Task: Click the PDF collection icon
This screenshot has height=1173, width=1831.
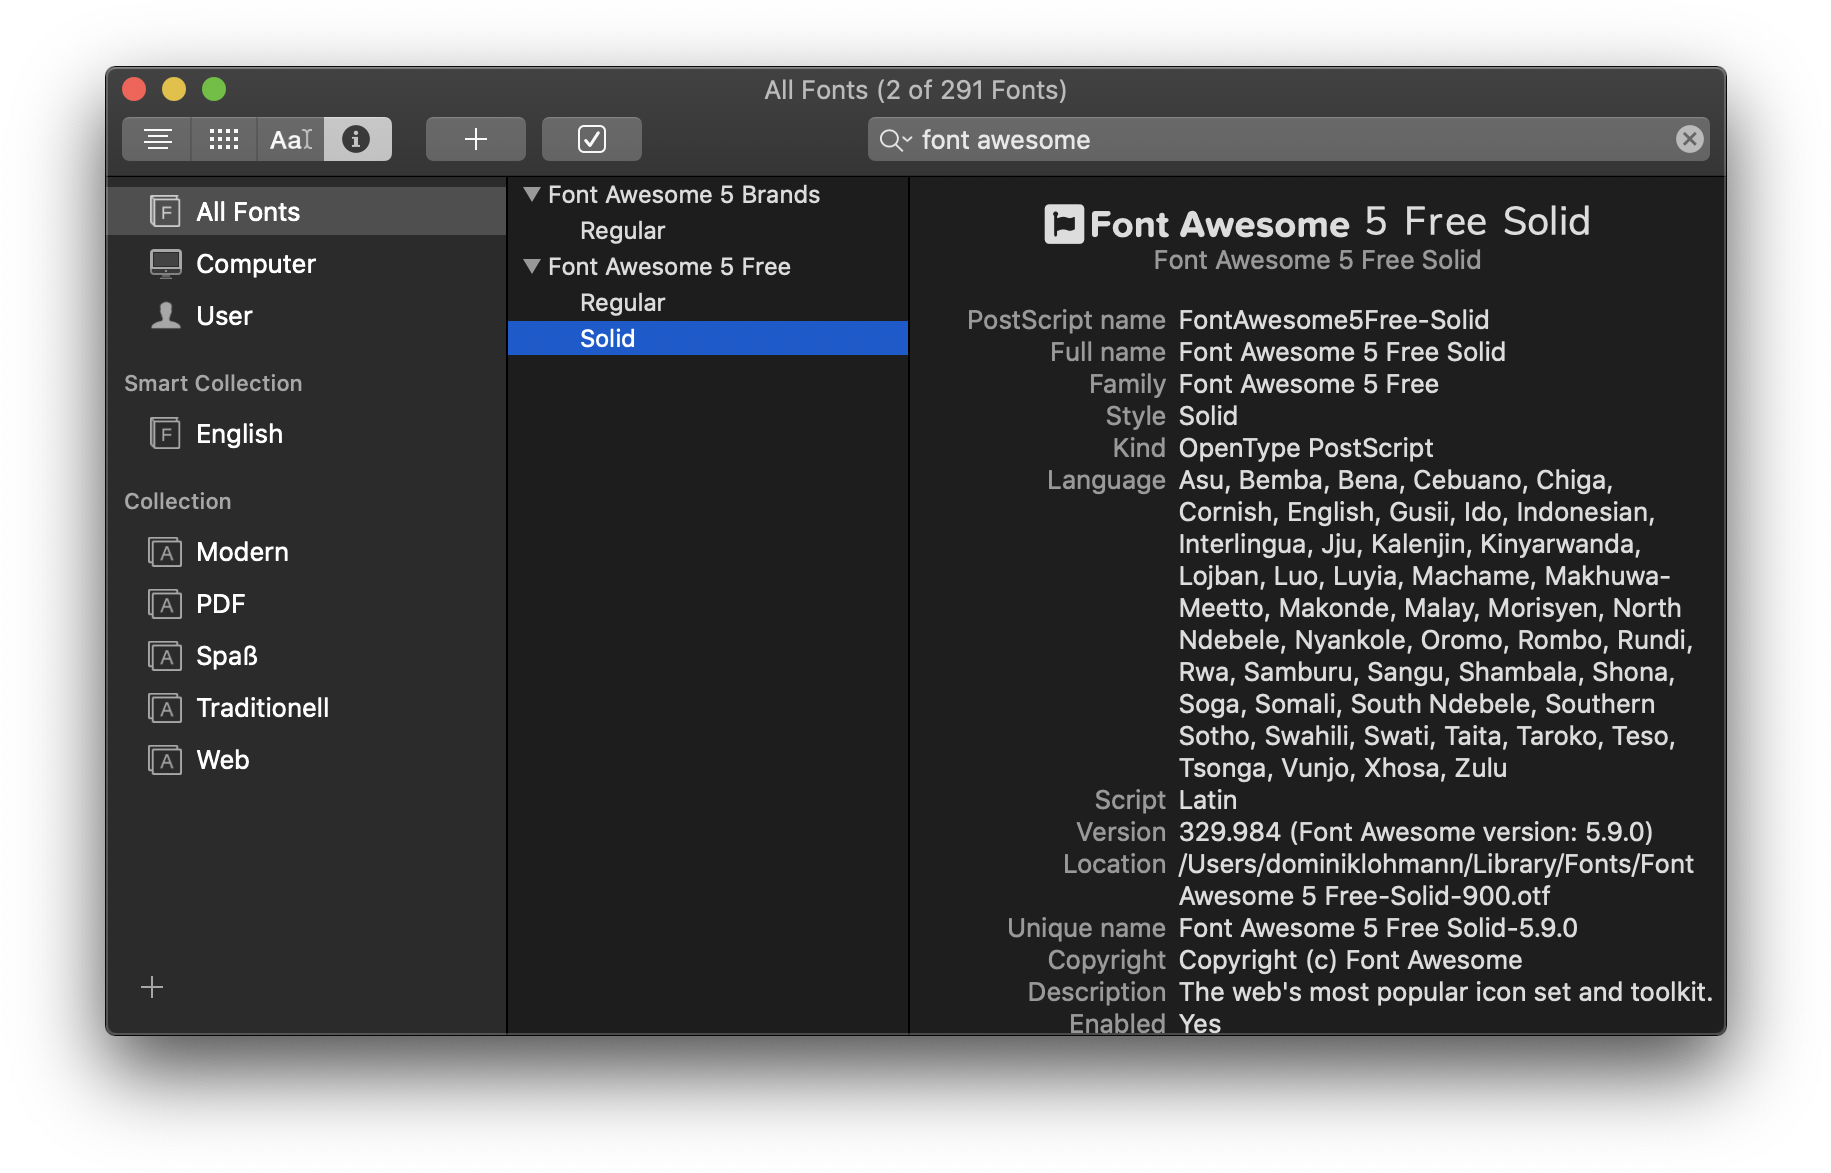Action: coord(165,603)
